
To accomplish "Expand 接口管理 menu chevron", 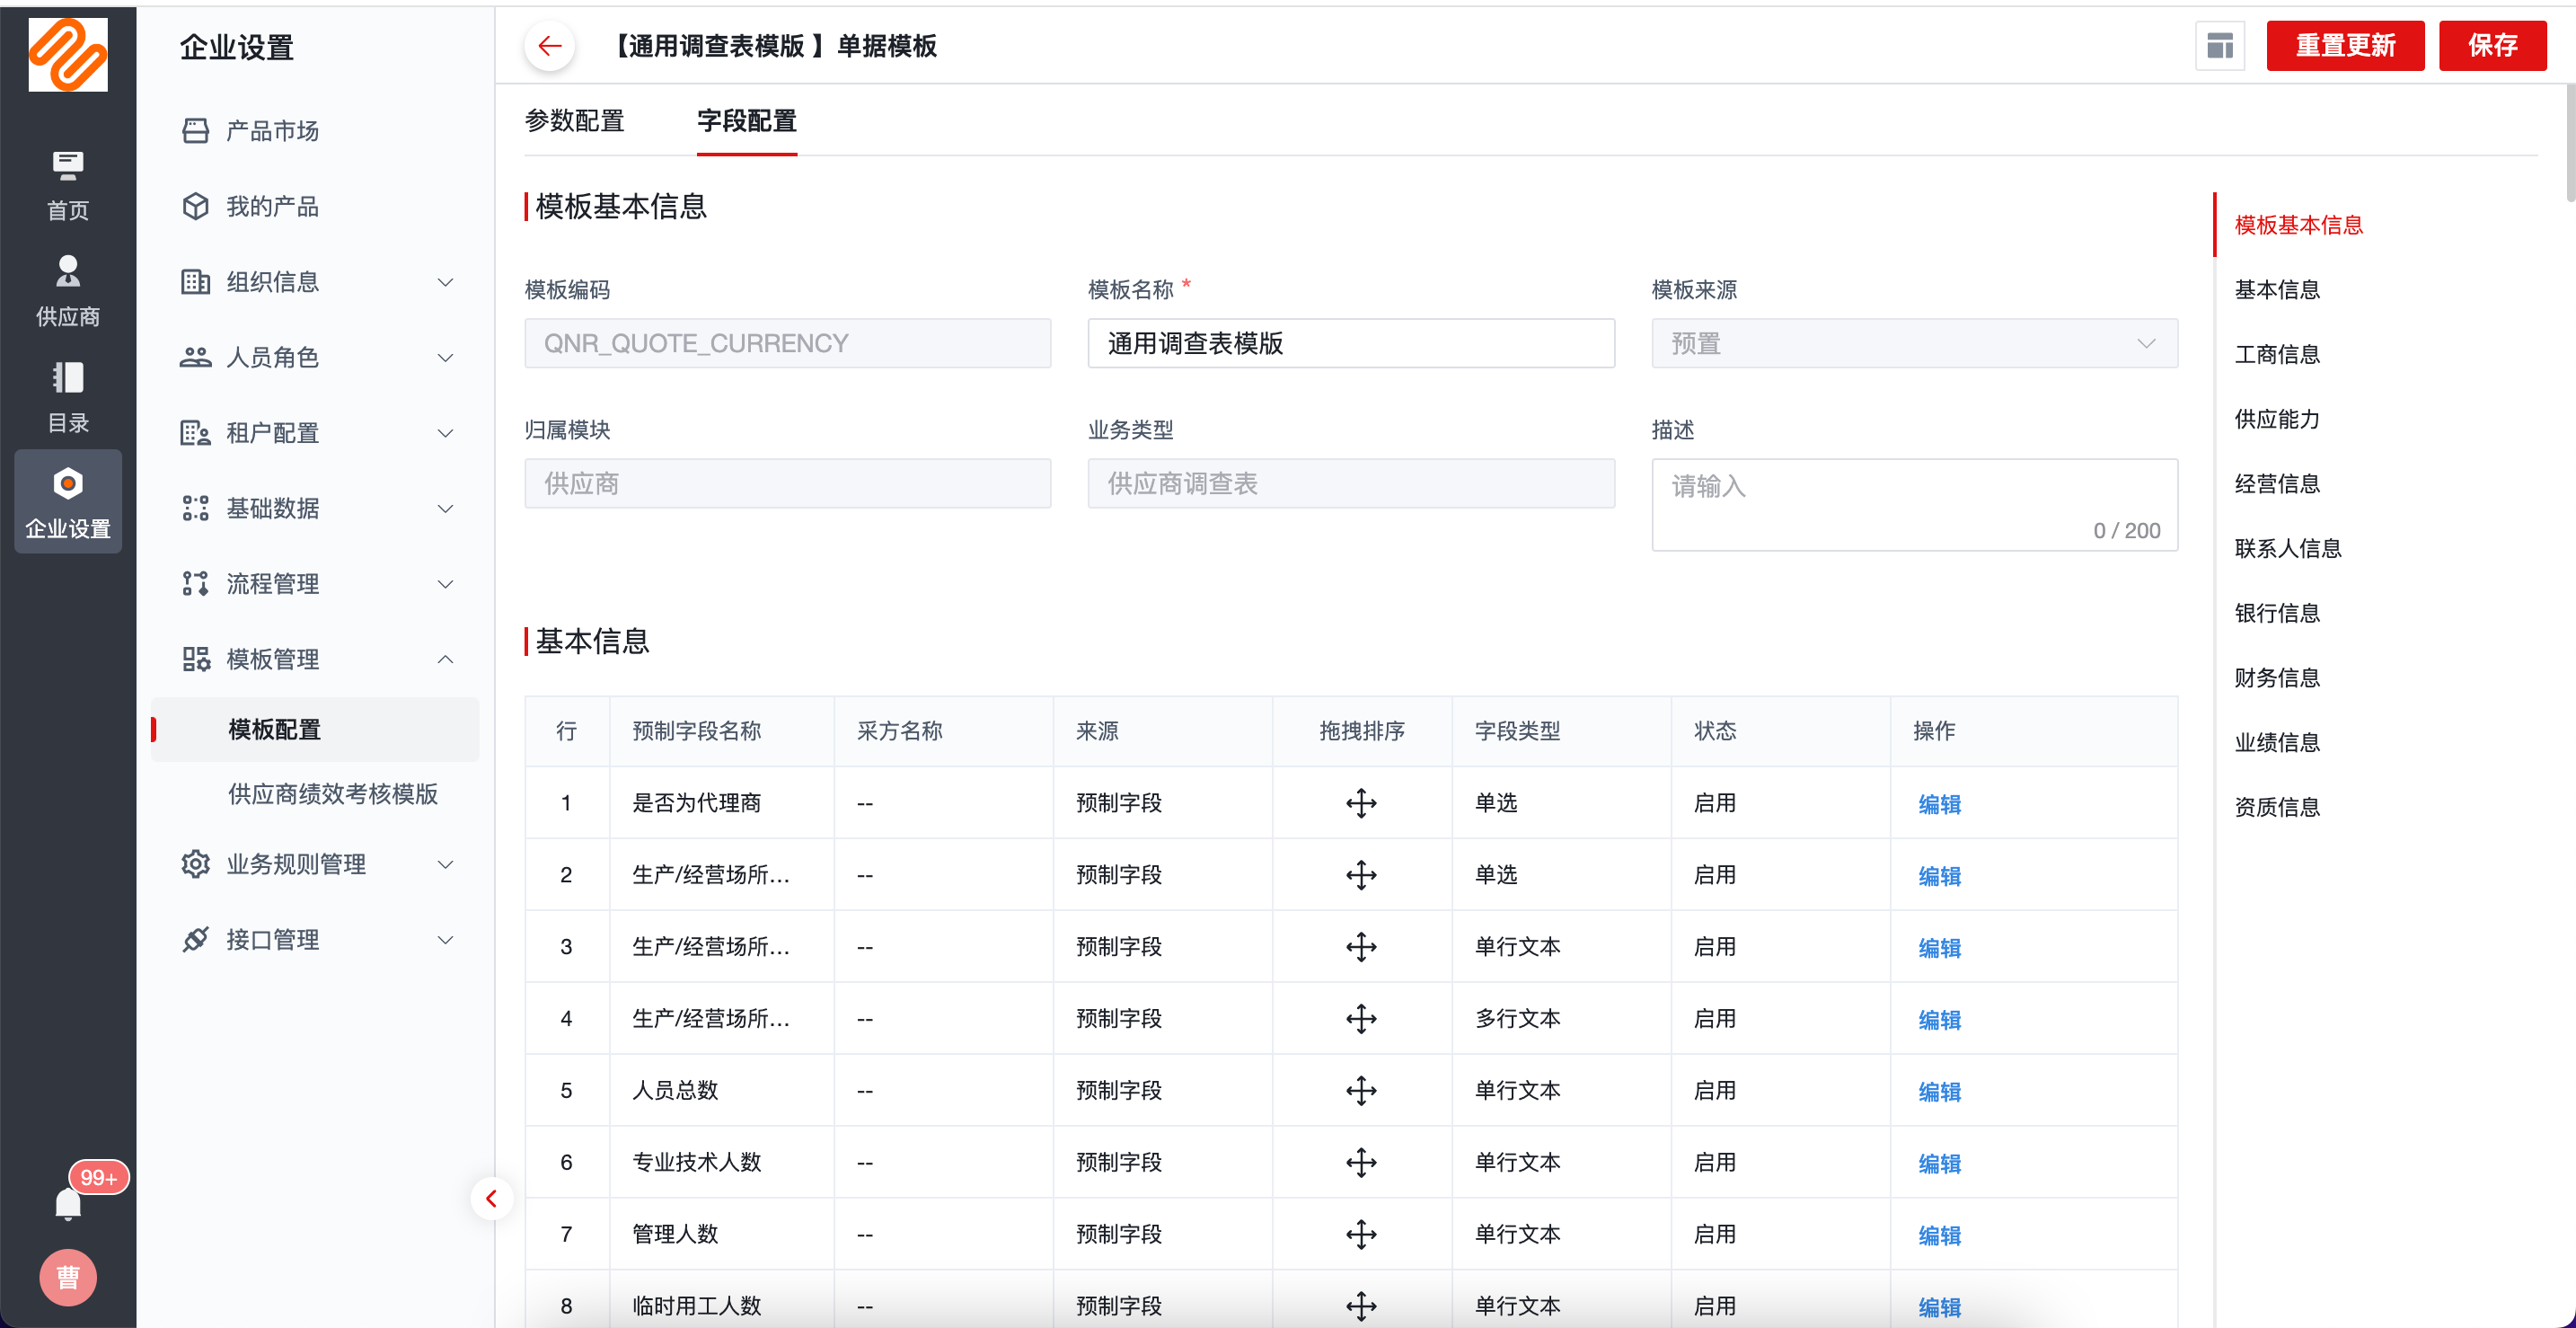I will (x=446, y=940).
